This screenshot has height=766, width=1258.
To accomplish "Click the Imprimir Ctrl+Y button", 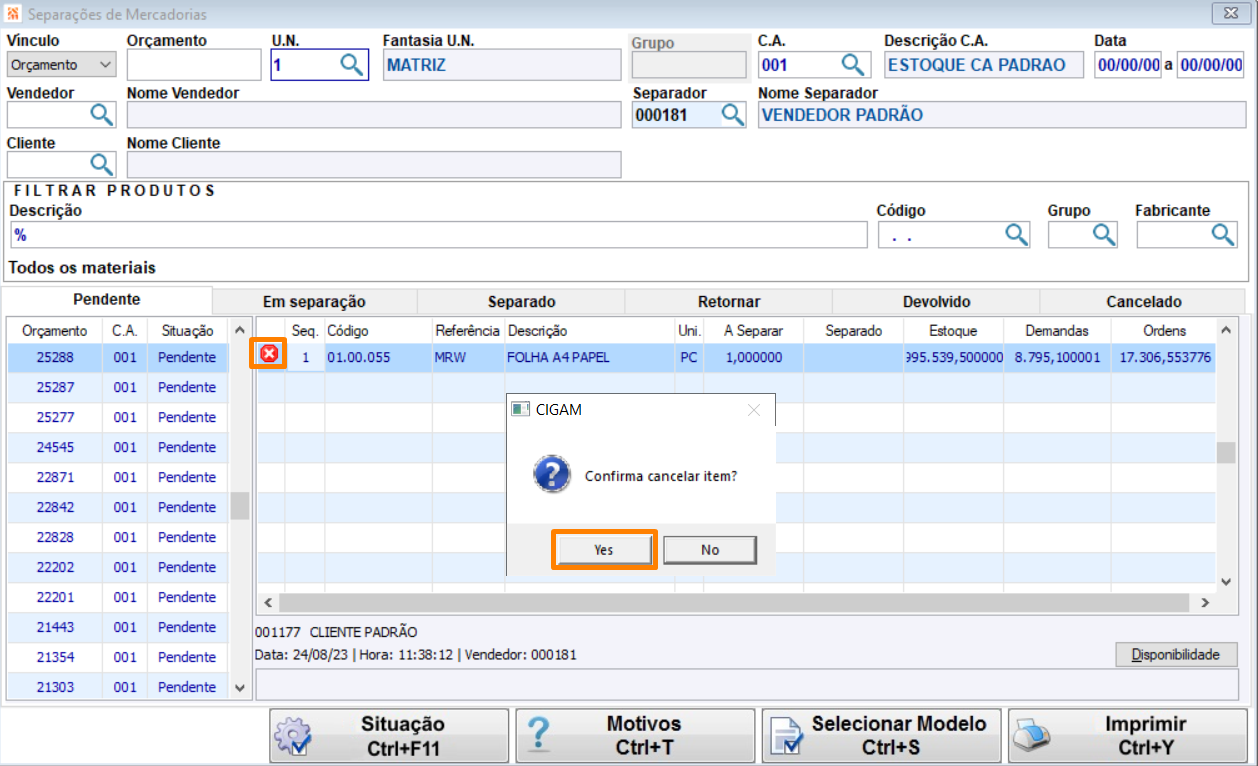I will click(1127, 736).
